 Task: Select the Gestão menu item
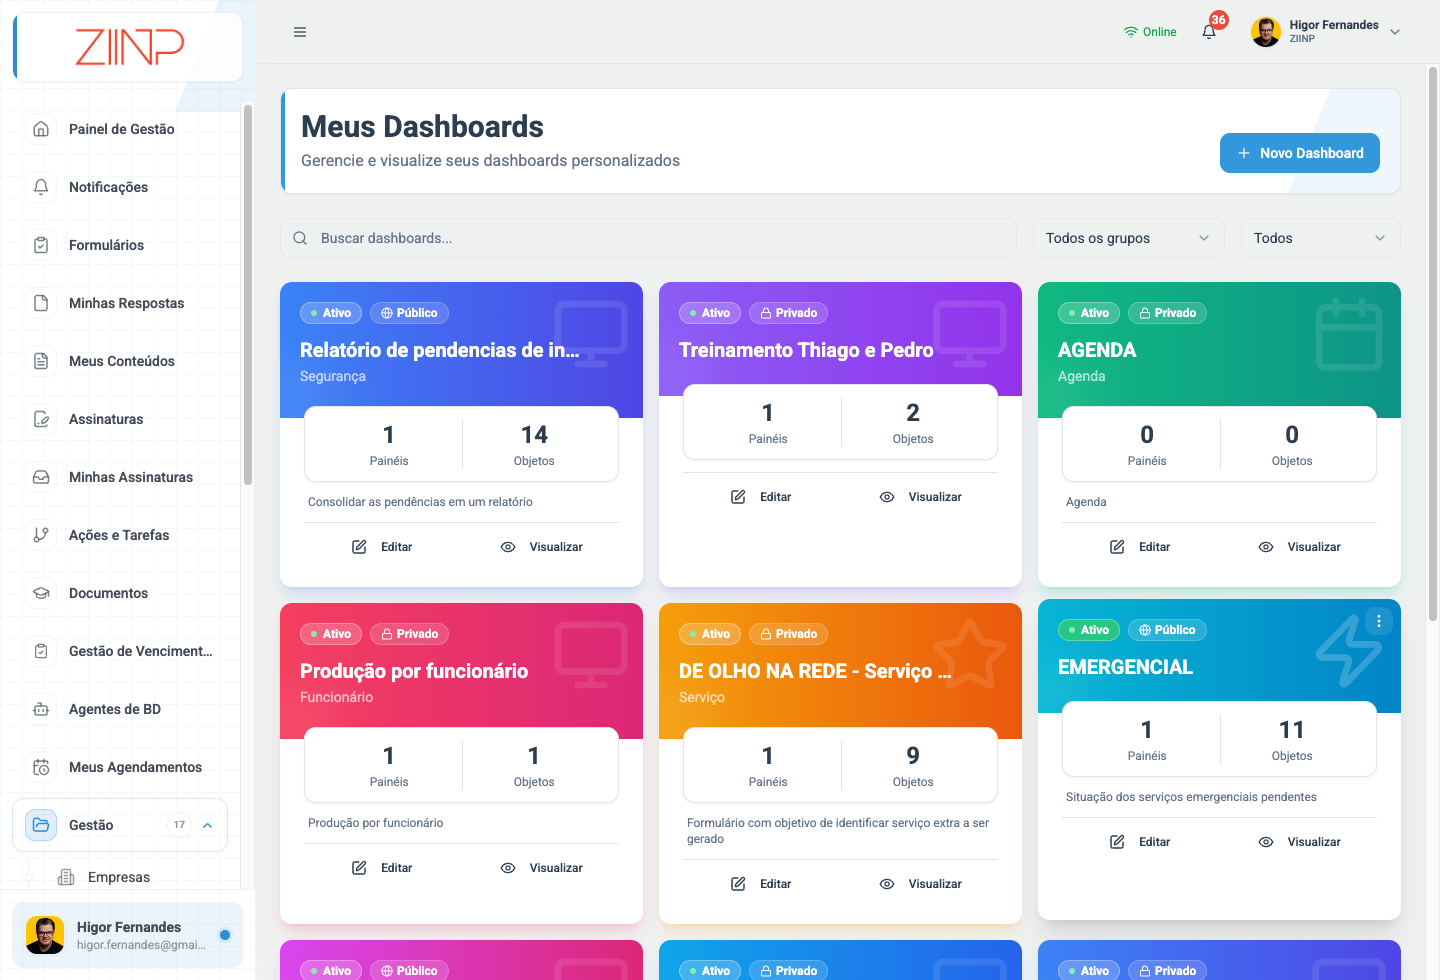point(120,825)
